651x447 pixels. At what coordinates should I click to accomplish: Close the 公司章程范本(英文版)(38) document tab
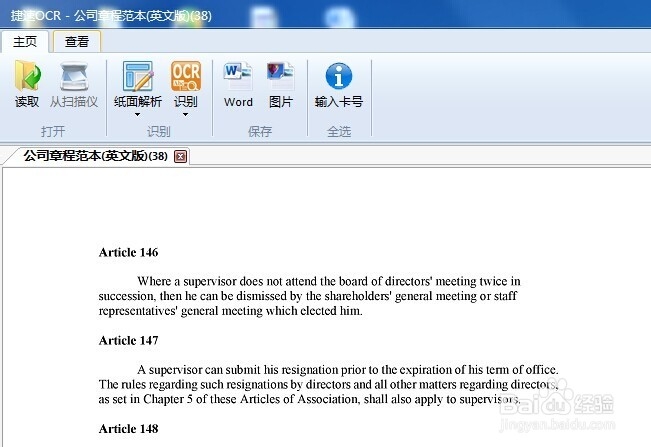click(181, 156)
